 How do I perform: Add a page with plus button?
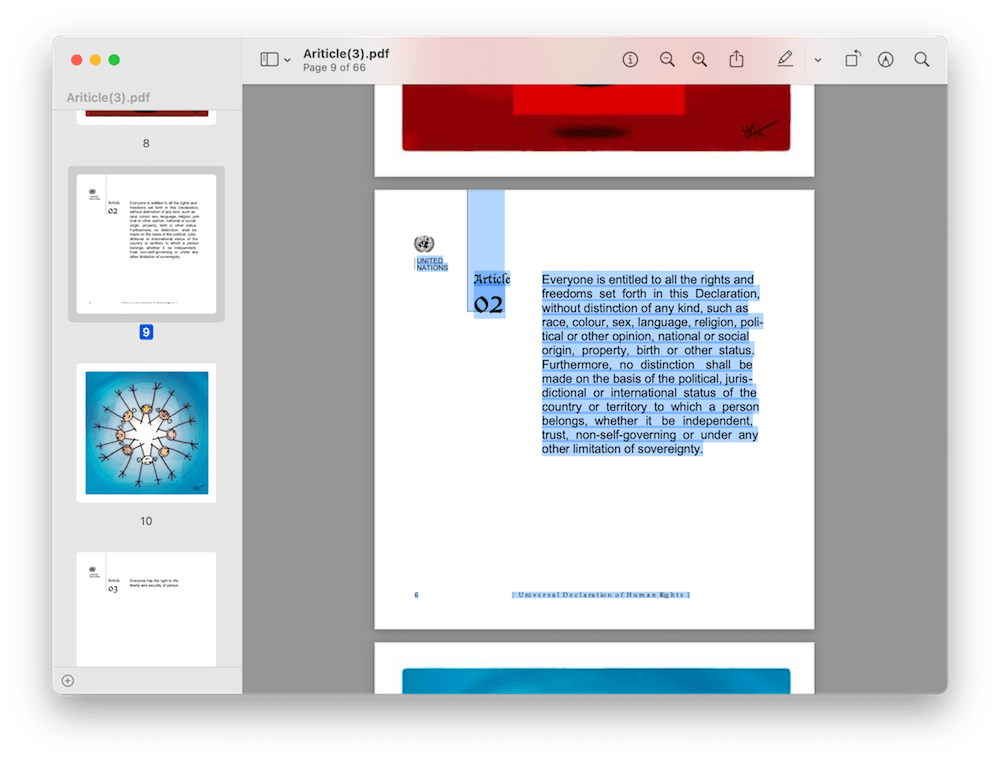pyautogui.click(x=68, y=681)
